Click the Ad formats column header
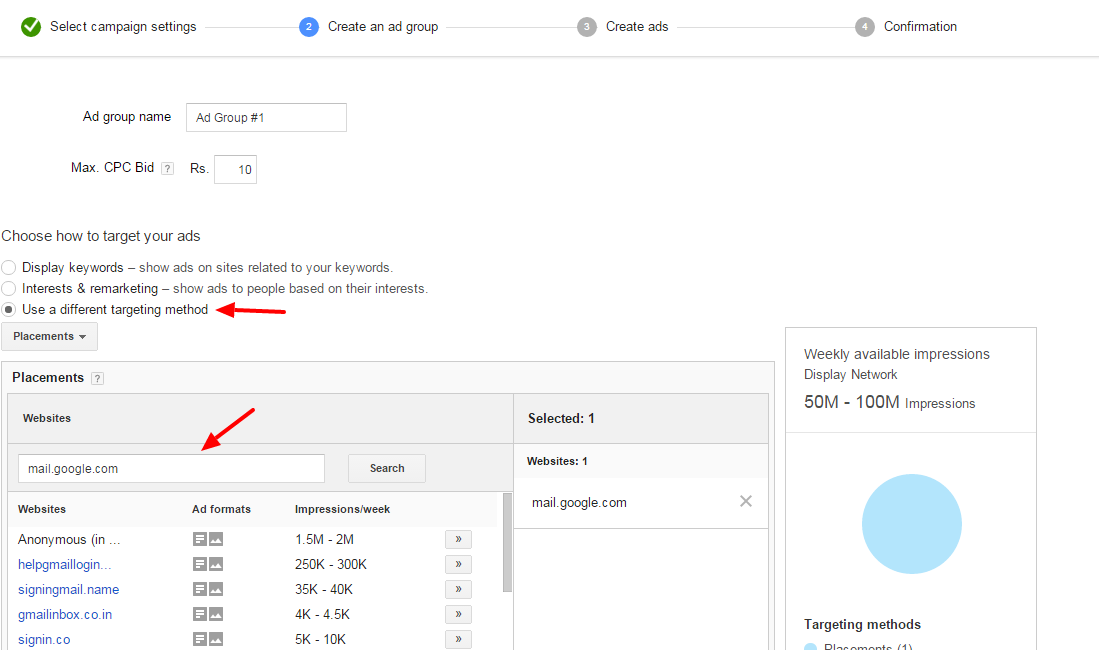The image size is (1099, 650). [221, 509]
